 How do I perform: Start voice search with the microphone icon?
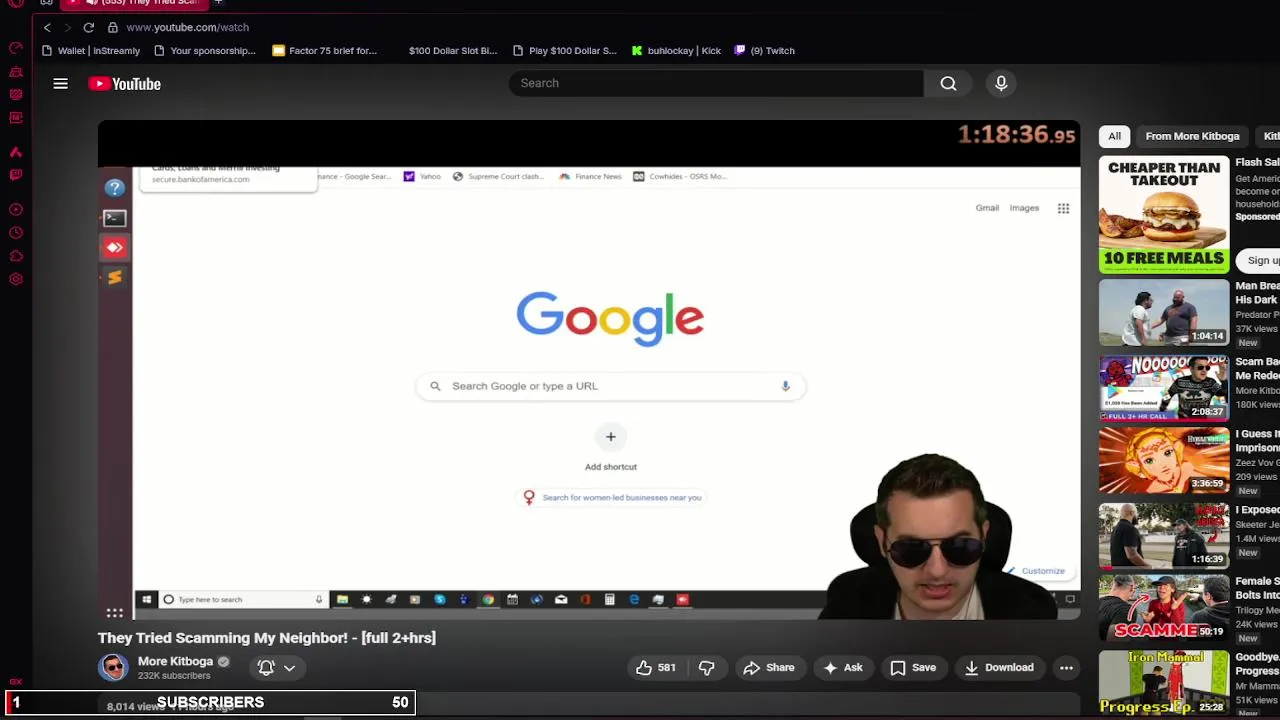pos(1001,84)
